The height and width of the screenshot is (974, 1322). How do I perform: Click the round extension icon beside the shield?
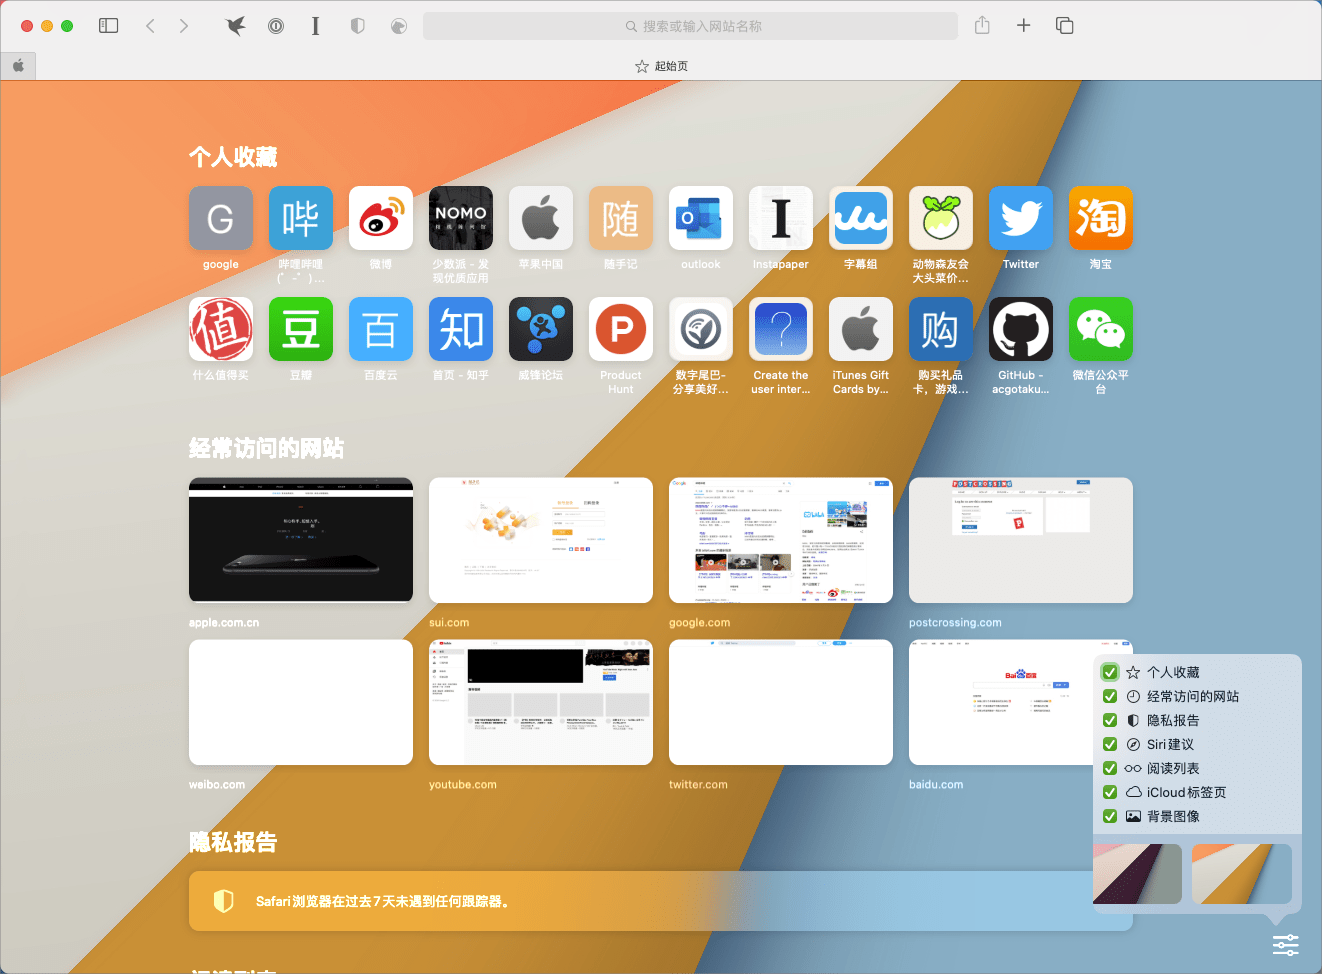point(399,26)
